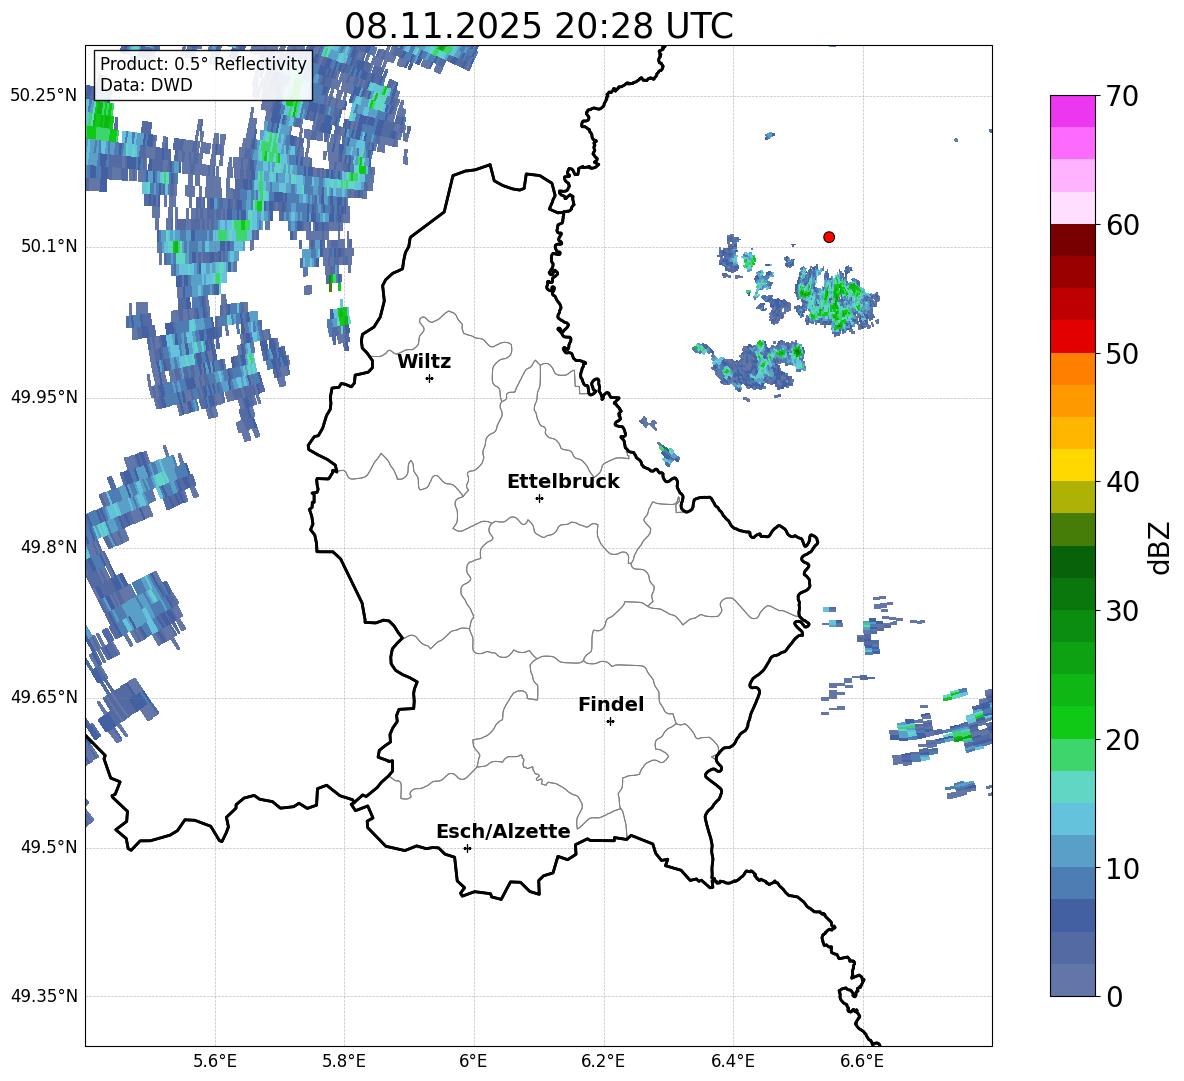The height and width of the screenshot is (1081, 1184).
Task: Click the Ettelbruck station cross marker
Action: pos(539,498)
